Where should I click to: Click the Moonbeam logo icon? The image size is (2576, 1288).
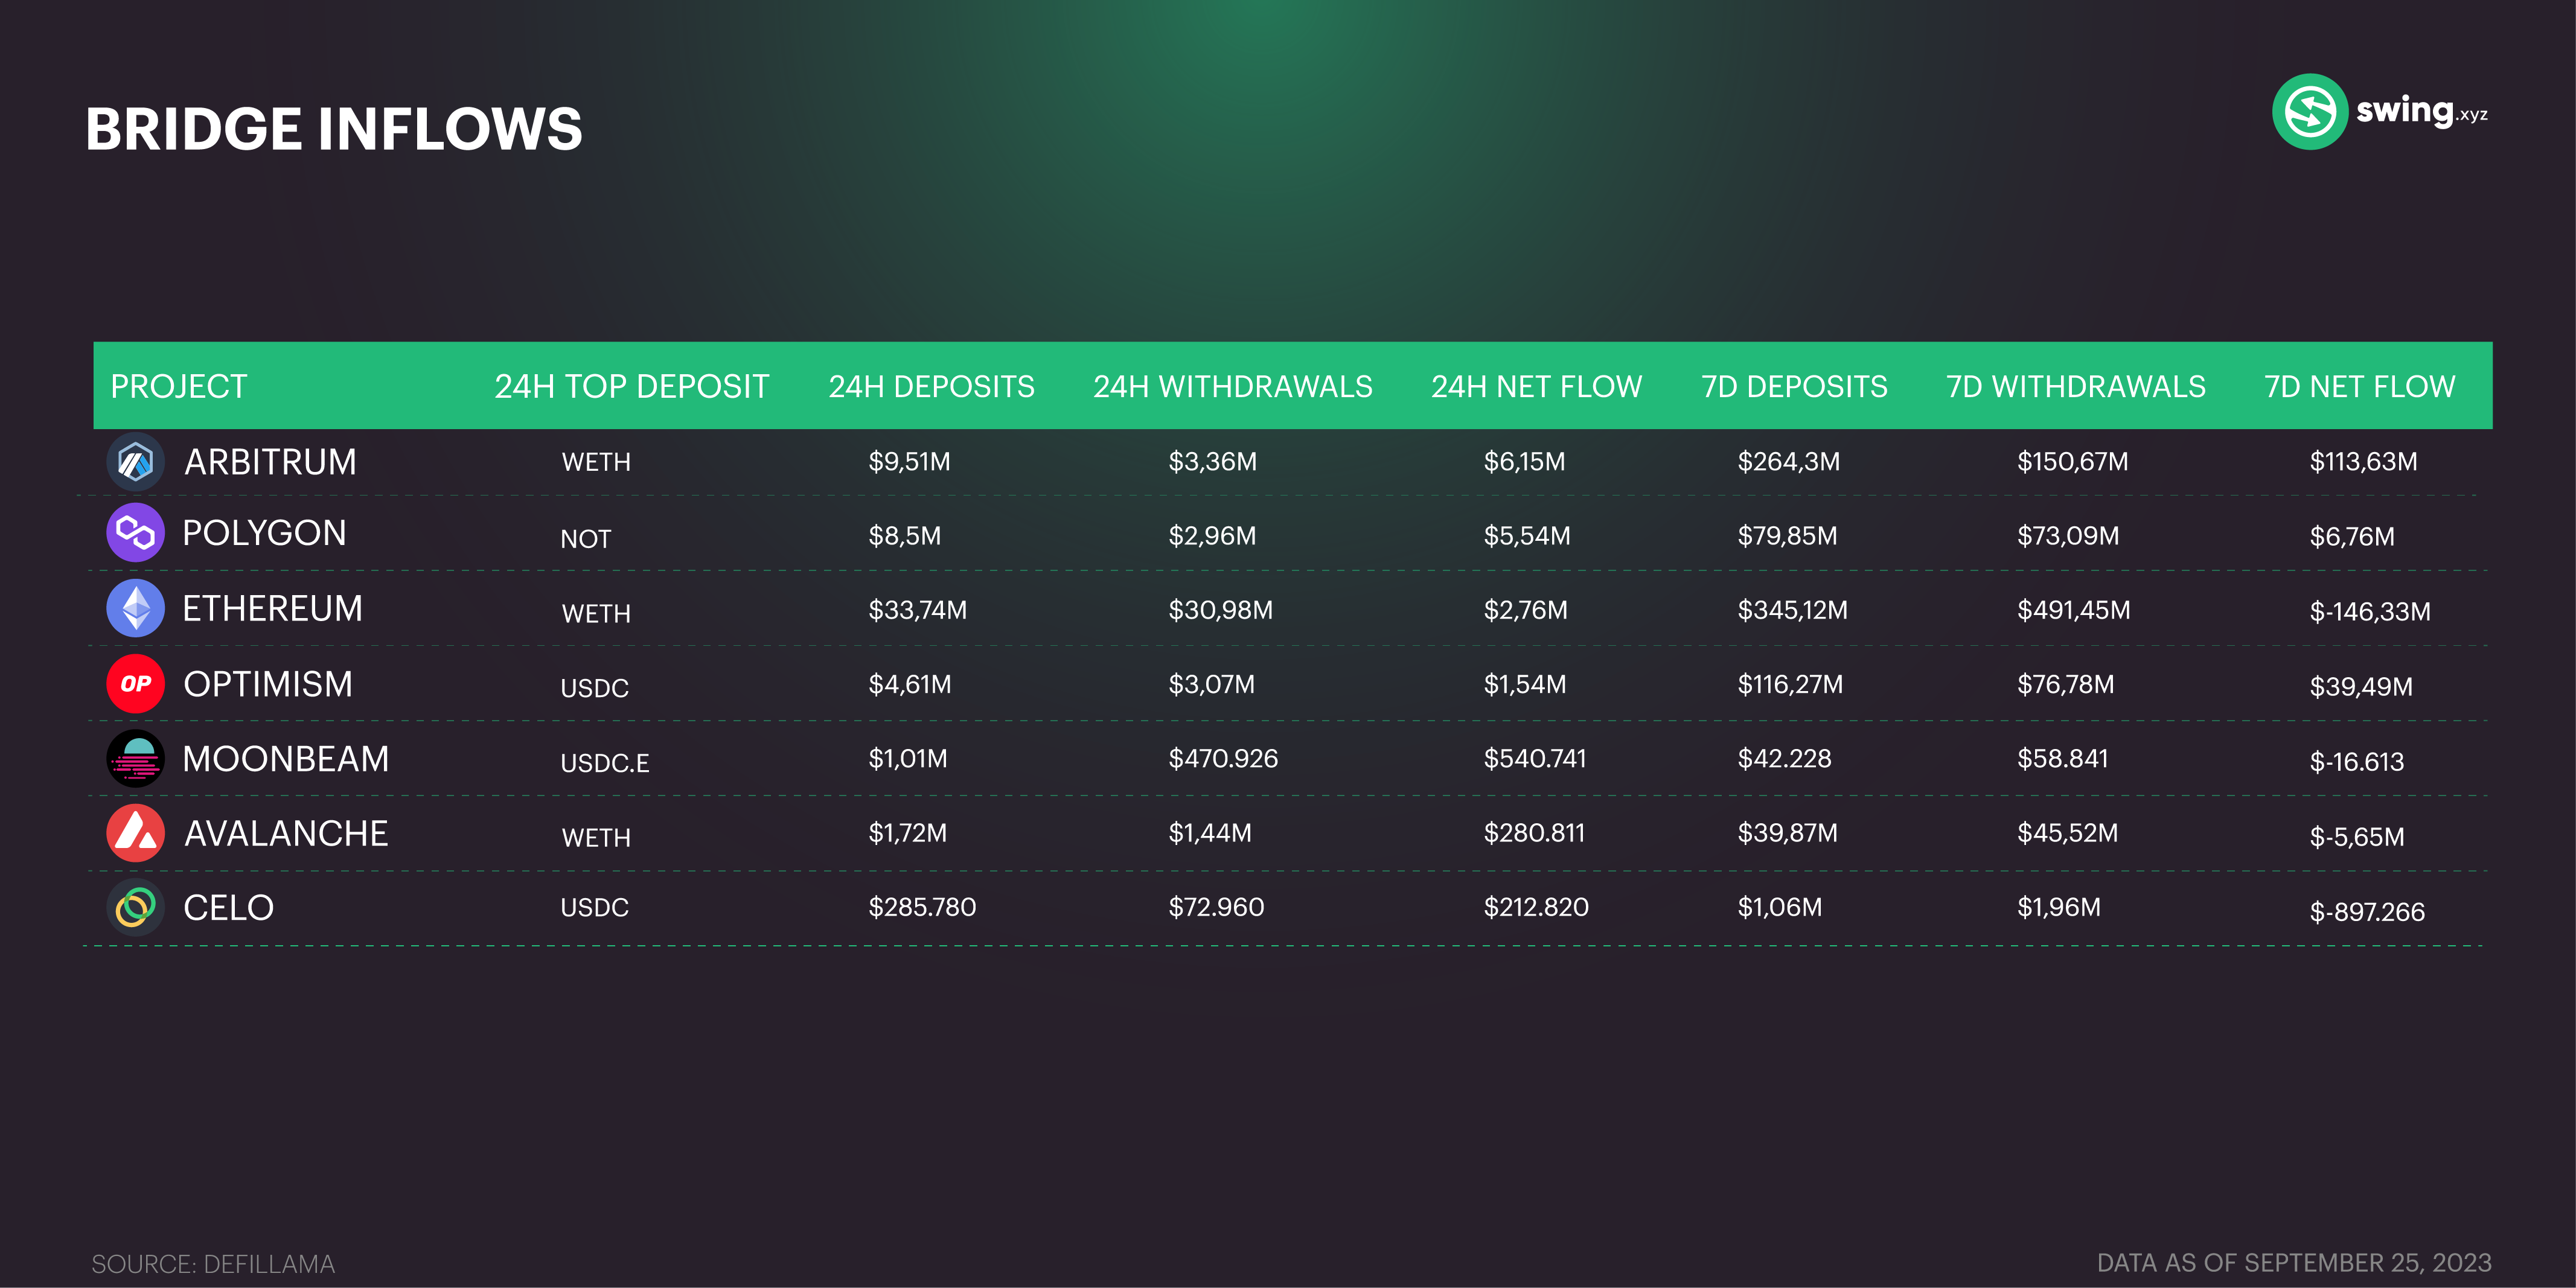pyautogui.click(x=136, y=759)
